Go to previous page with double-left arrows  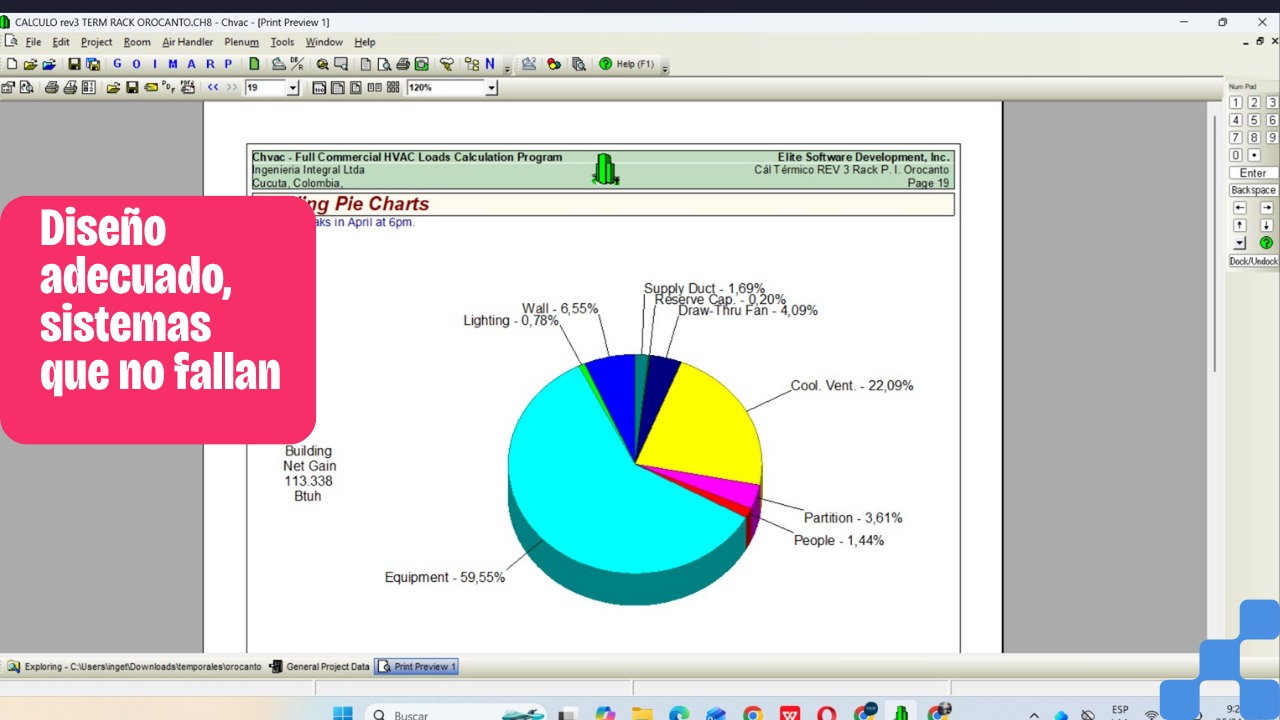[x=213, y=88]
